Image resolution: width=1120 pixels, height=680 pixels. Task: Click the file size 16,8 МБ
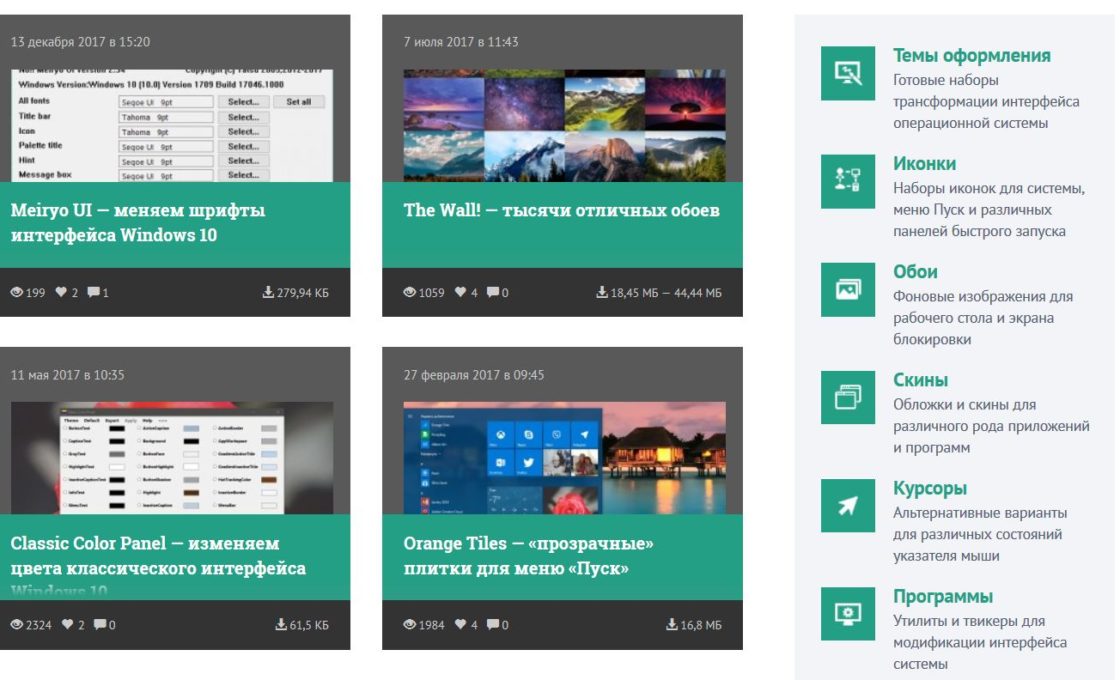(701, 624)
